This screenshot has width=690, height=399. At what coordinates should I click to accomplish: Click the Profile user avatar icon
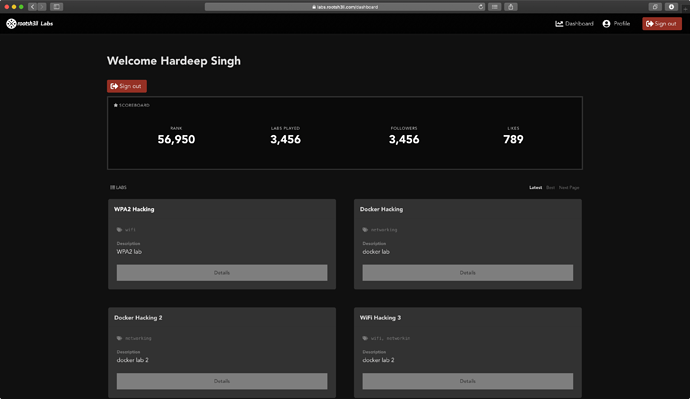click(606, 24)
